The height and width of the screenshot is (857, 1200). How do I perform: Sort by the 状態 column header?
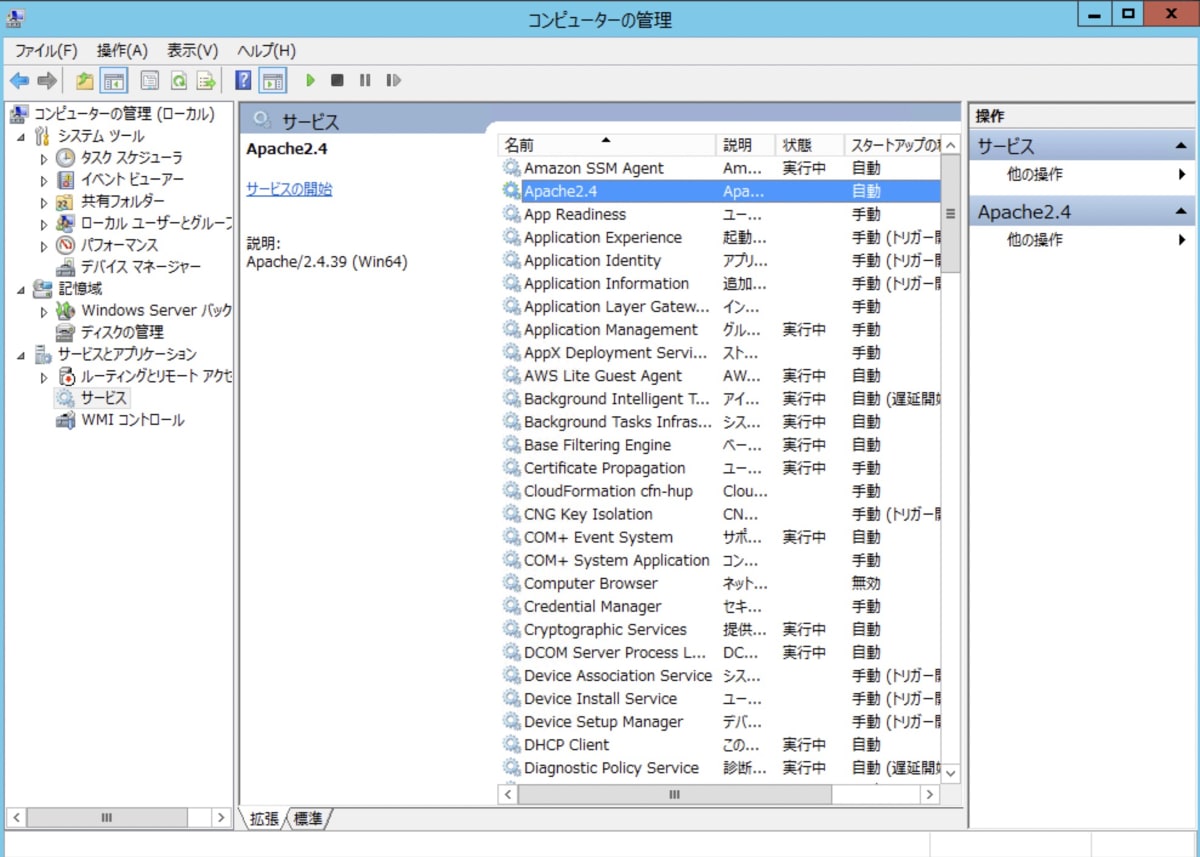[x=809, y=145]
